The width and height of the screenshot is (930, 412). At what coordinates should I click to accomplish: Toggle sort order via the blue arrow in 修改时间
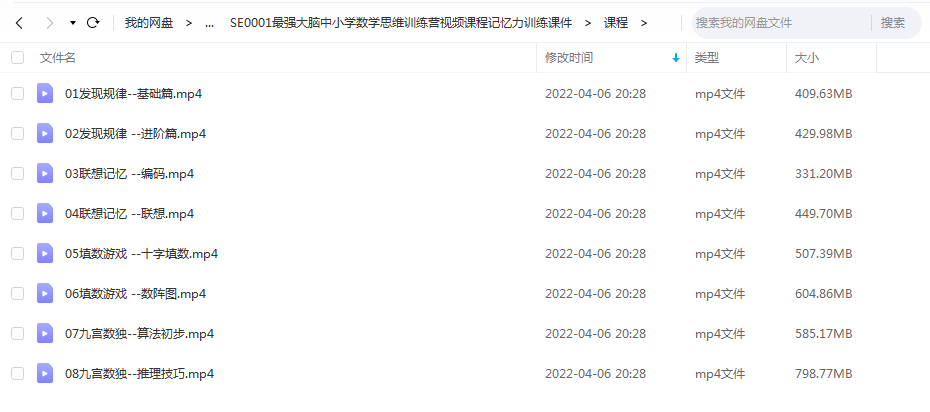tap(676, 58)
